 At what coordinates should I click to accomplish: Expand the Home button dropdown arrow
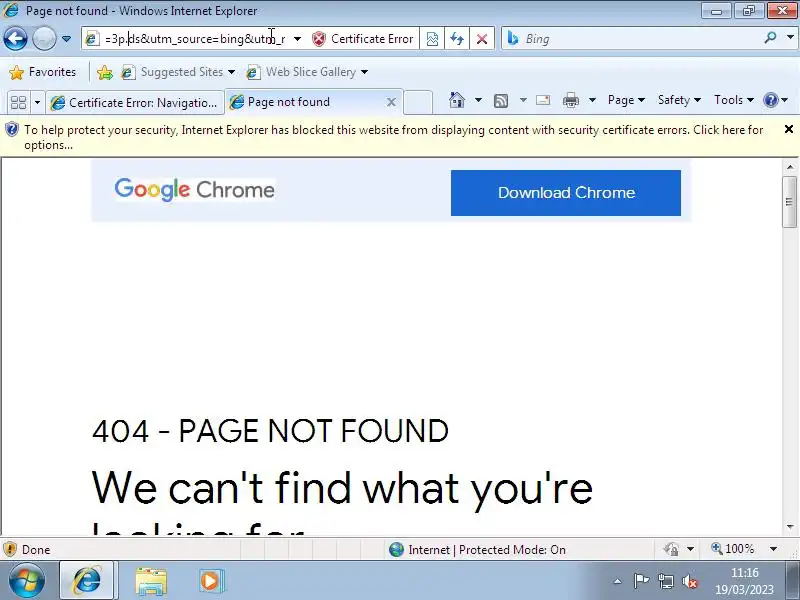pyautogui.click(x=478, y=100)
